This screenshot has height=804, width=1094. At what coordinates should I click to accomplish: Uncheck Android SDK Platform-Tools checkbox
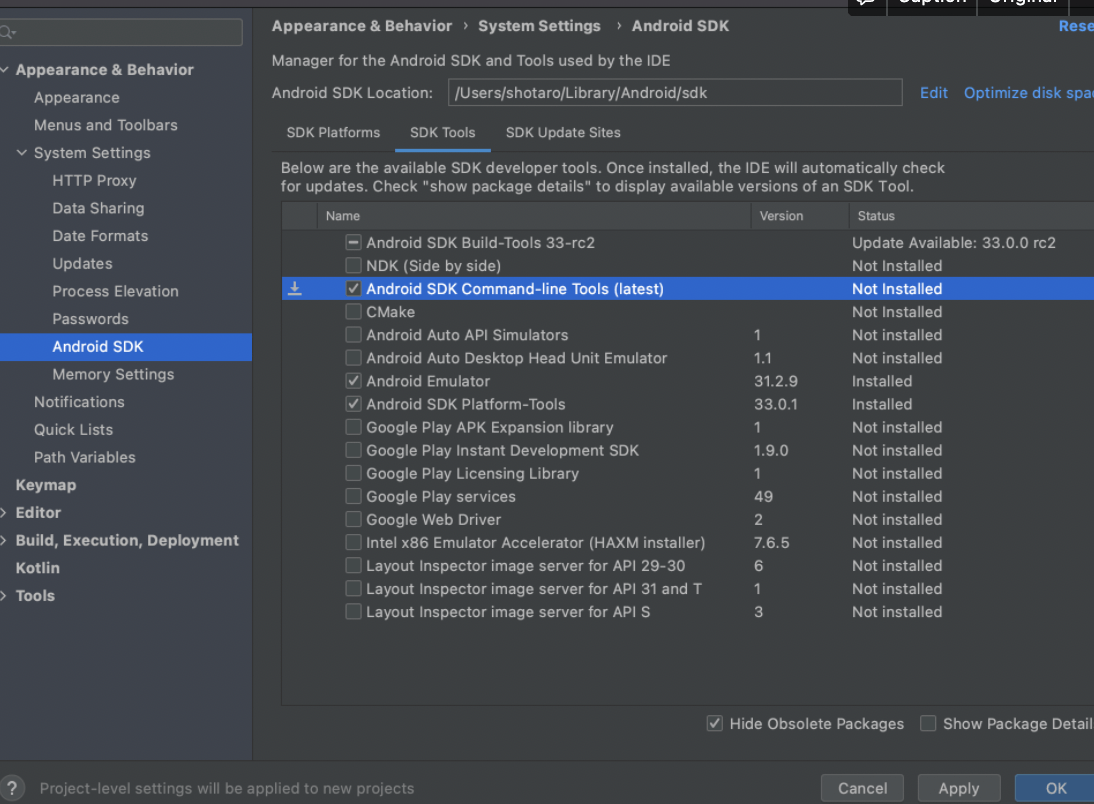point(353,403)
